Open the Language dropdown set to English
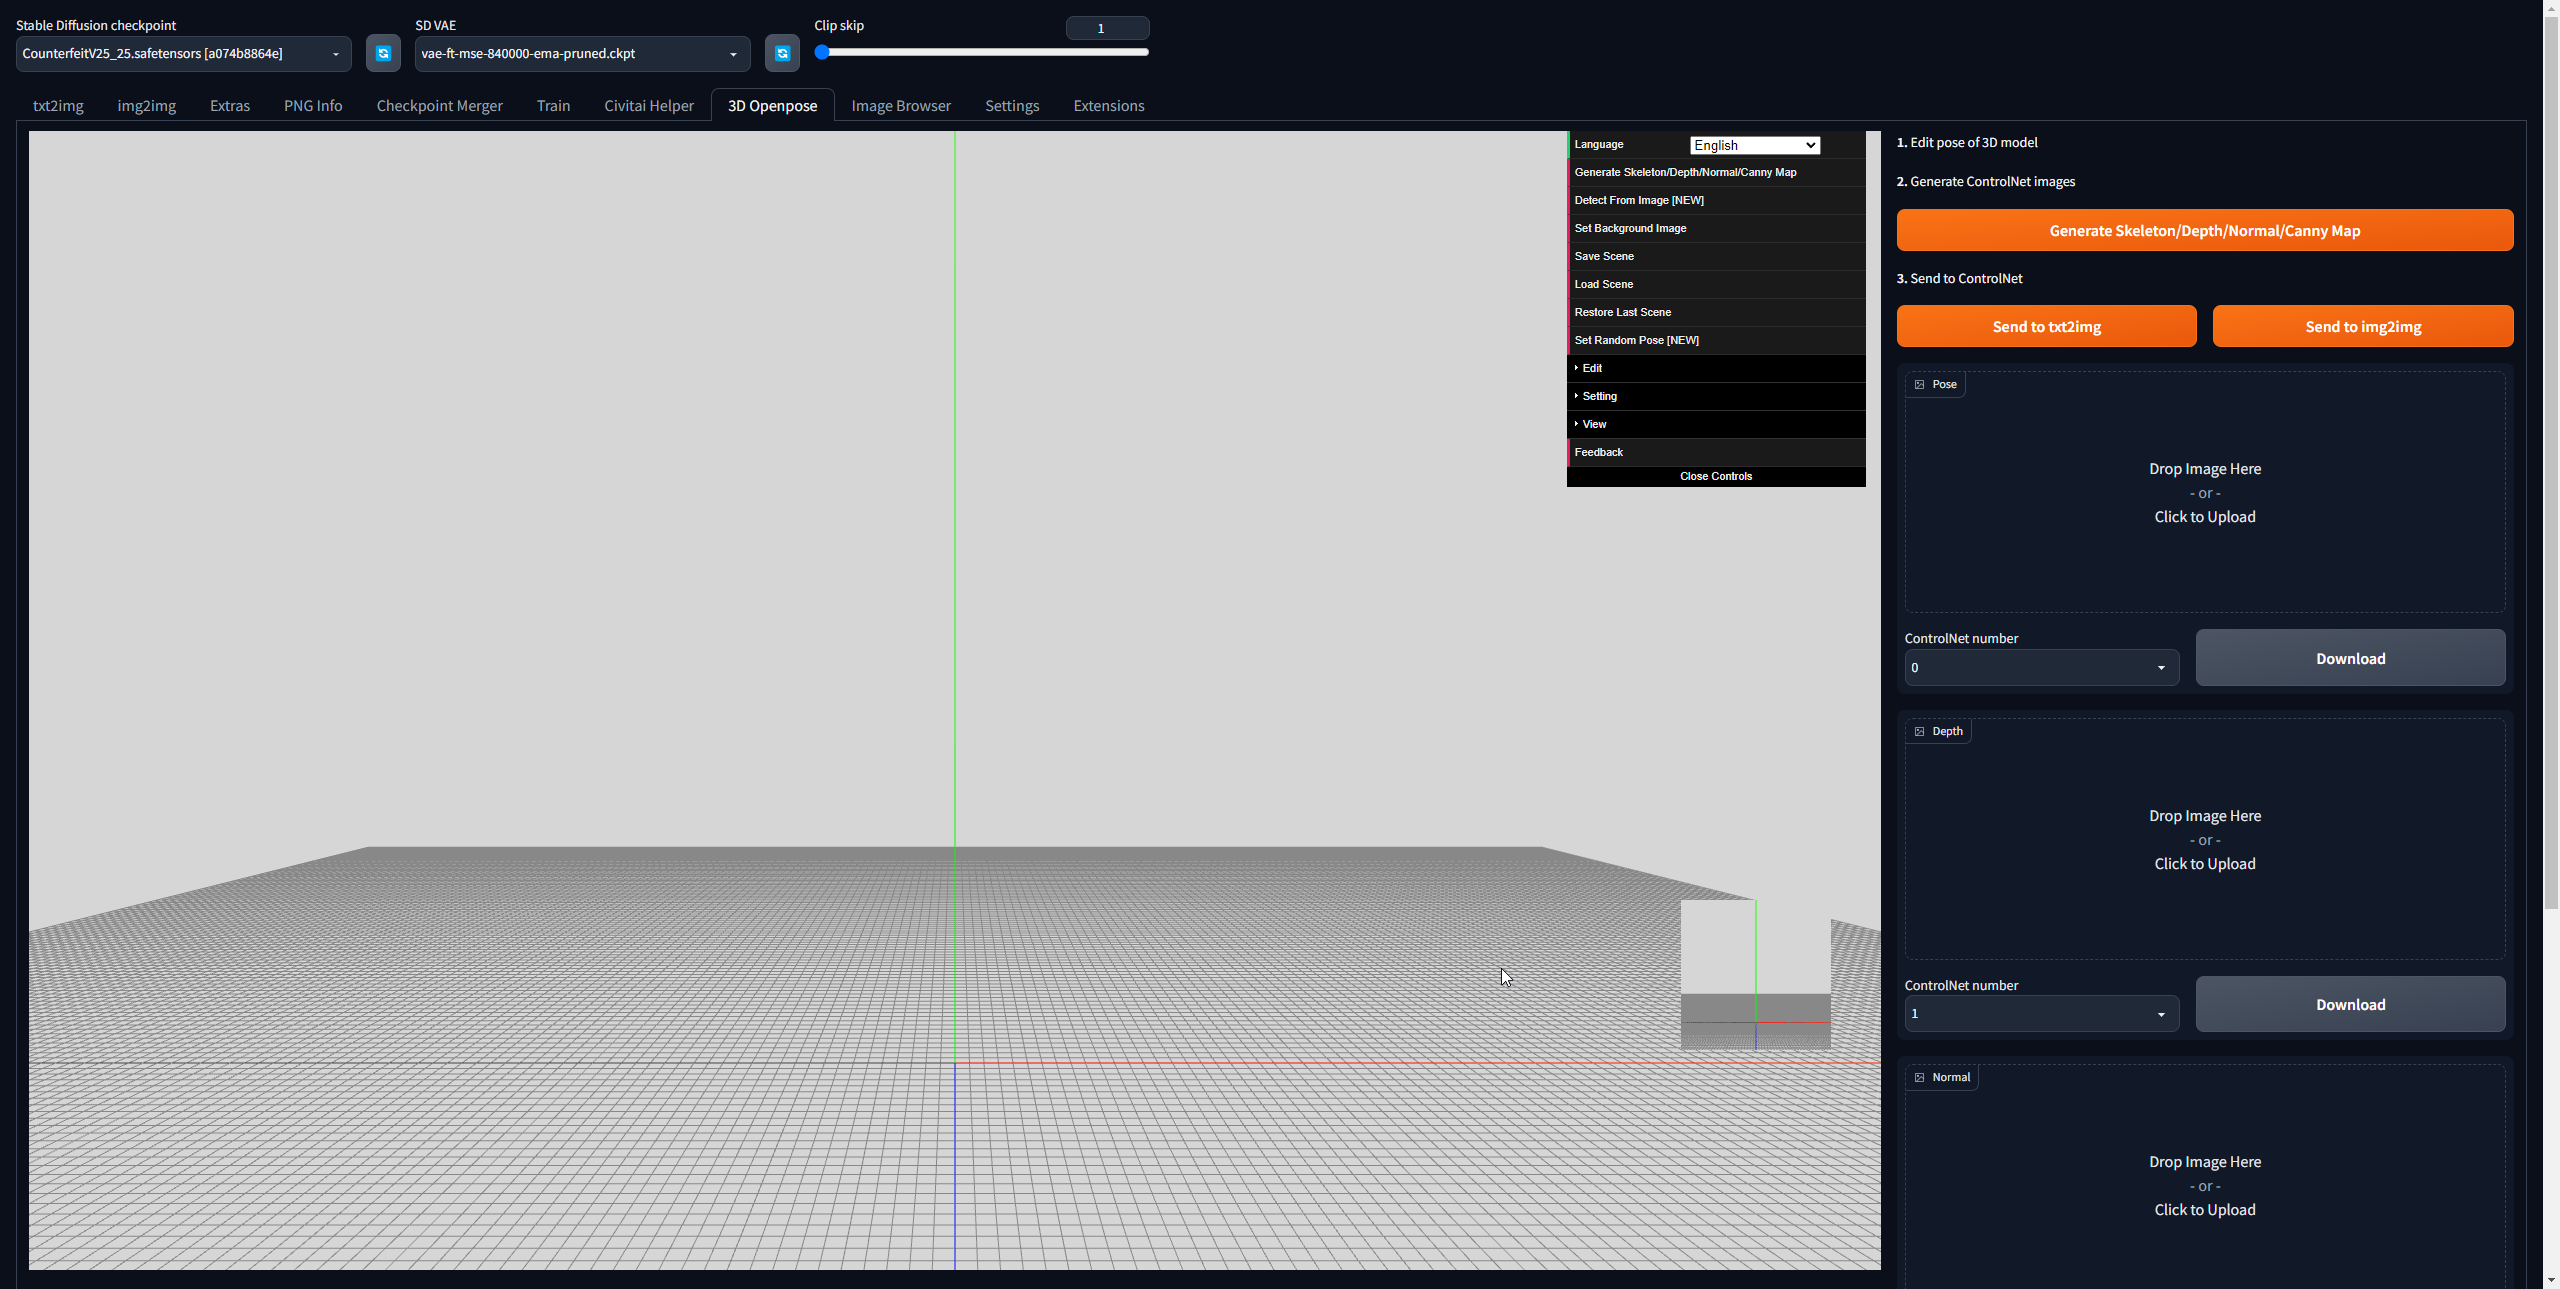 tap(1754, 145)
